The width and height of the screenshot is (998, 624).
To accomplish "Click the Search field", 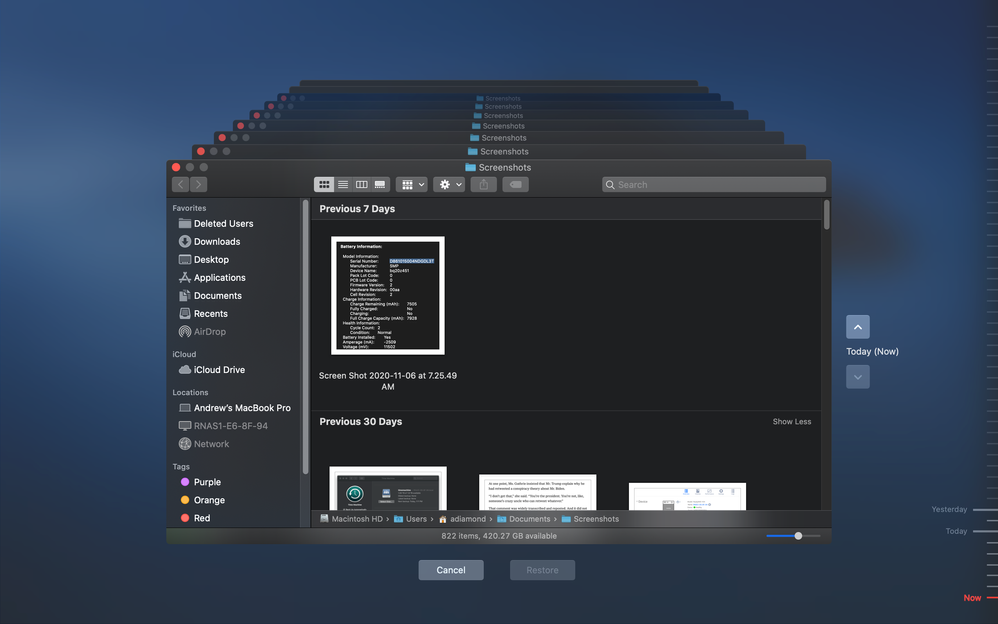I will click(x=714, y=185).
